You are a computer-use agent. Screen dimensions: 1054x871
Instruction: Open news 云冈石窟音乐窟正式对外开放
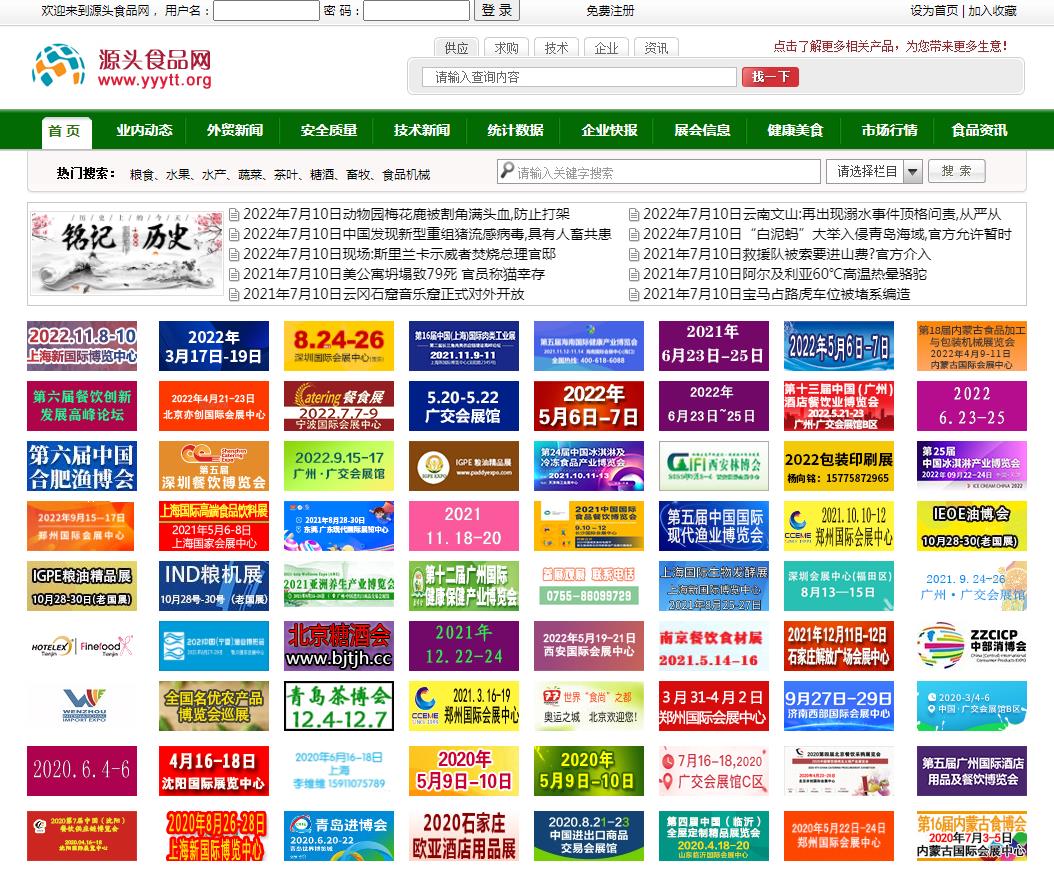pyautogui.click(x=384, y=294)
